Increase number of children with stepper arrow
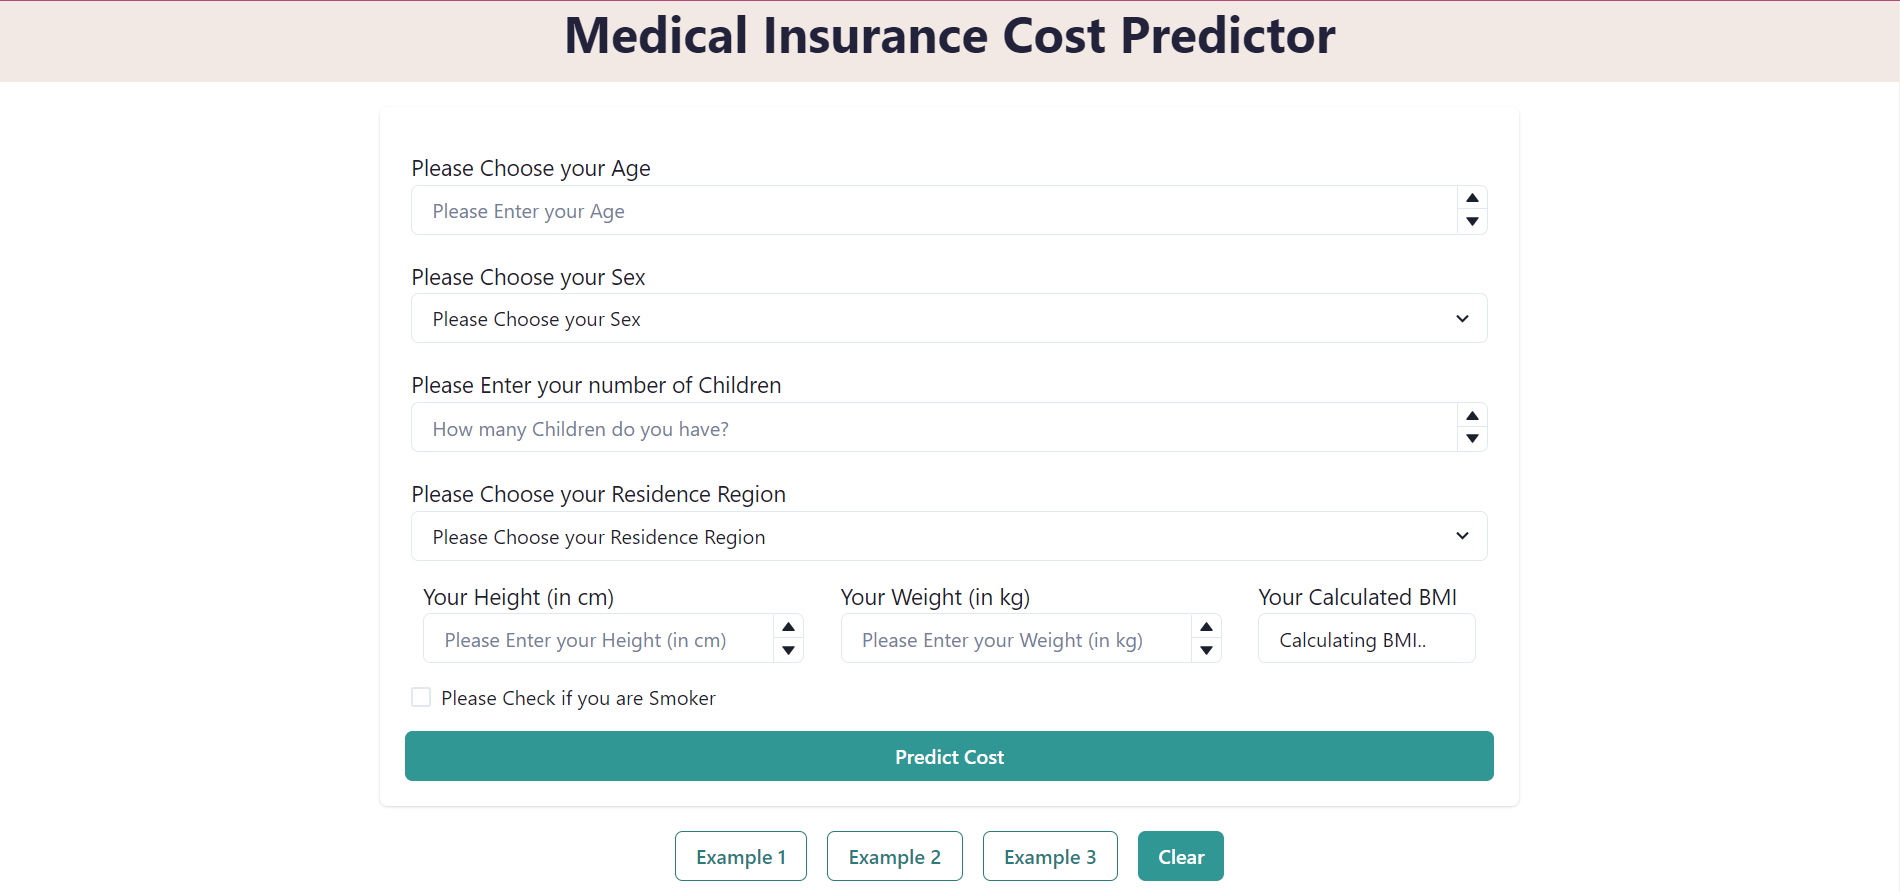Screen dimensions: 1900x892 [x=1472, y=416]
